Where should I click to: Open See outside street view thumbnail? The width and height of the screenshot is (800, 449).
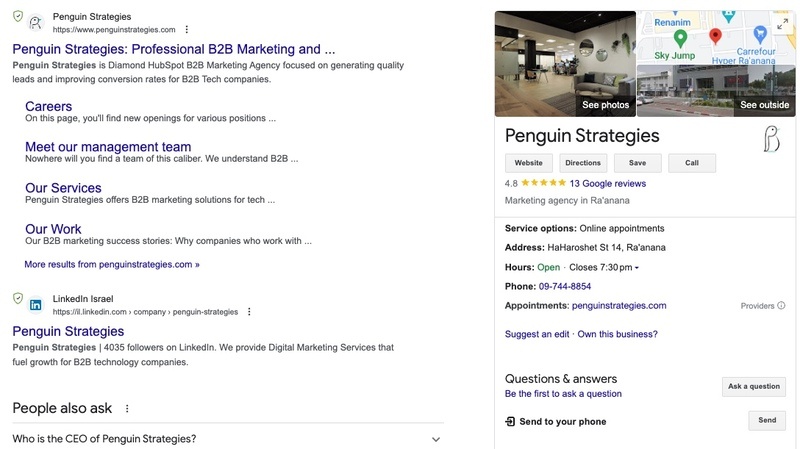(716, 91)
